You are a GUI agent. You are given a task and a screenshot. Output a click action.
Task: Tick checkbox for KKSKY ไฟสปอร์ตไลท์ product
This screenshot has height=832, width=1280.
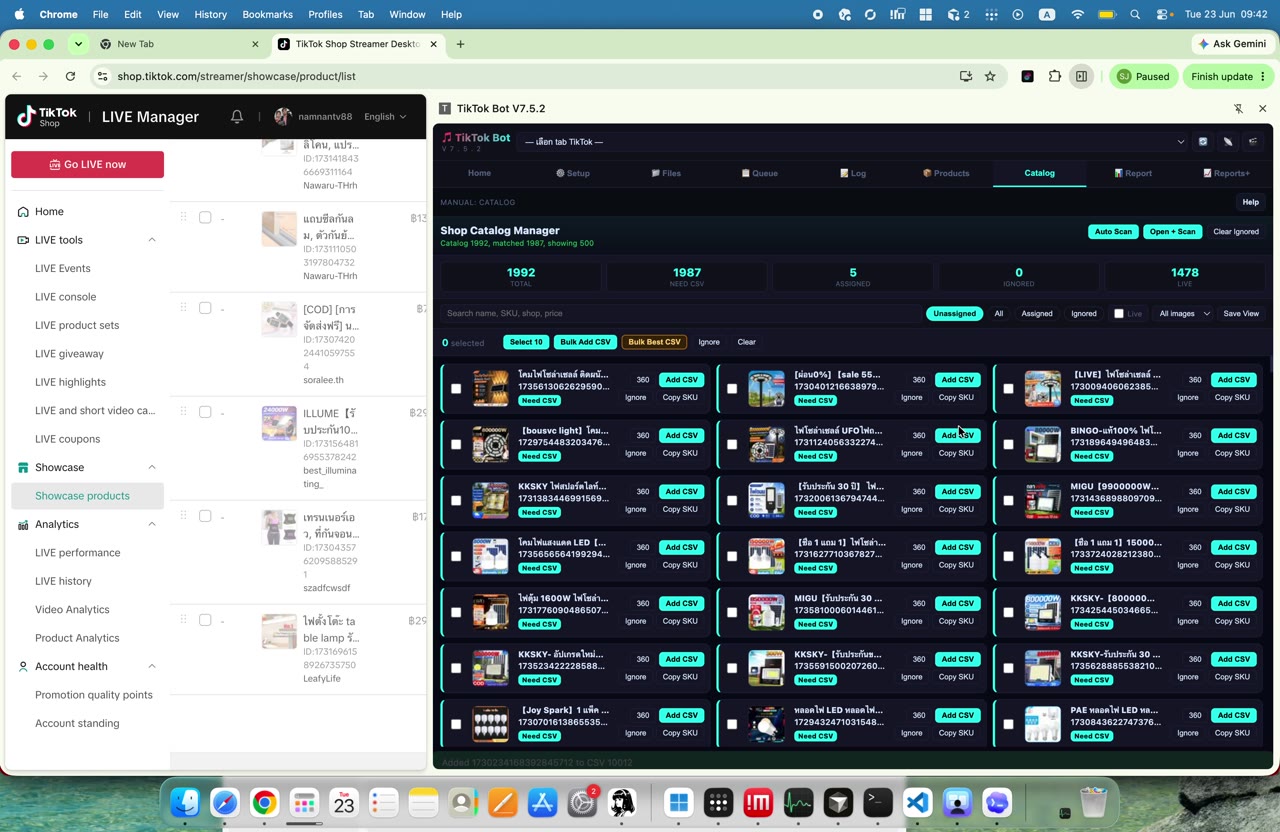[456, 501]
